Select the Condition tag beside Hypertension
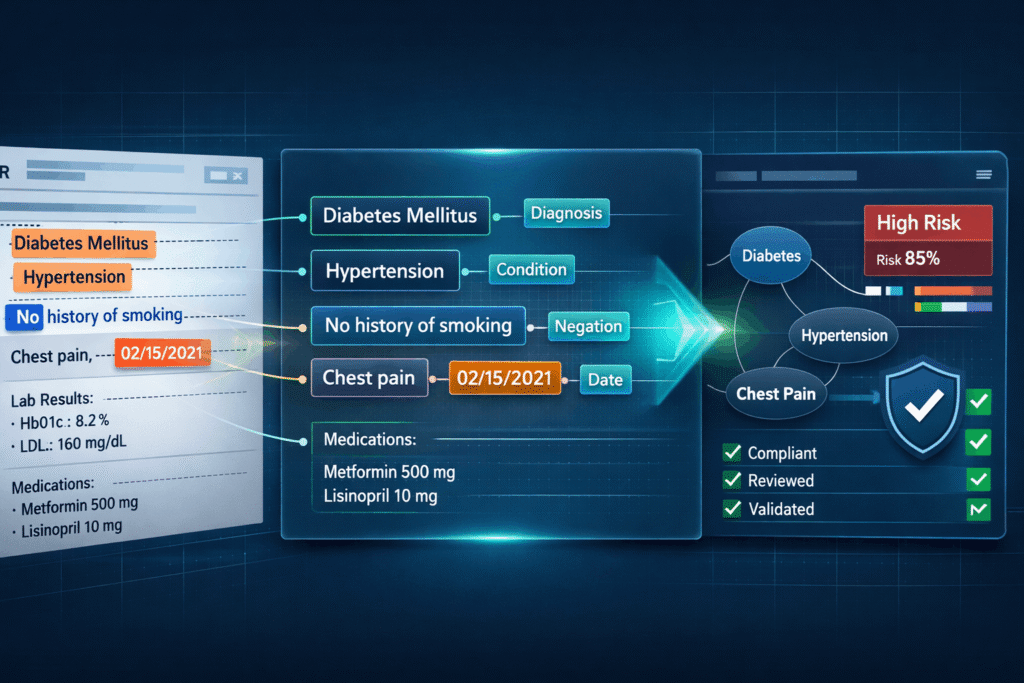The image size is (1024, 683). [531, 269]
